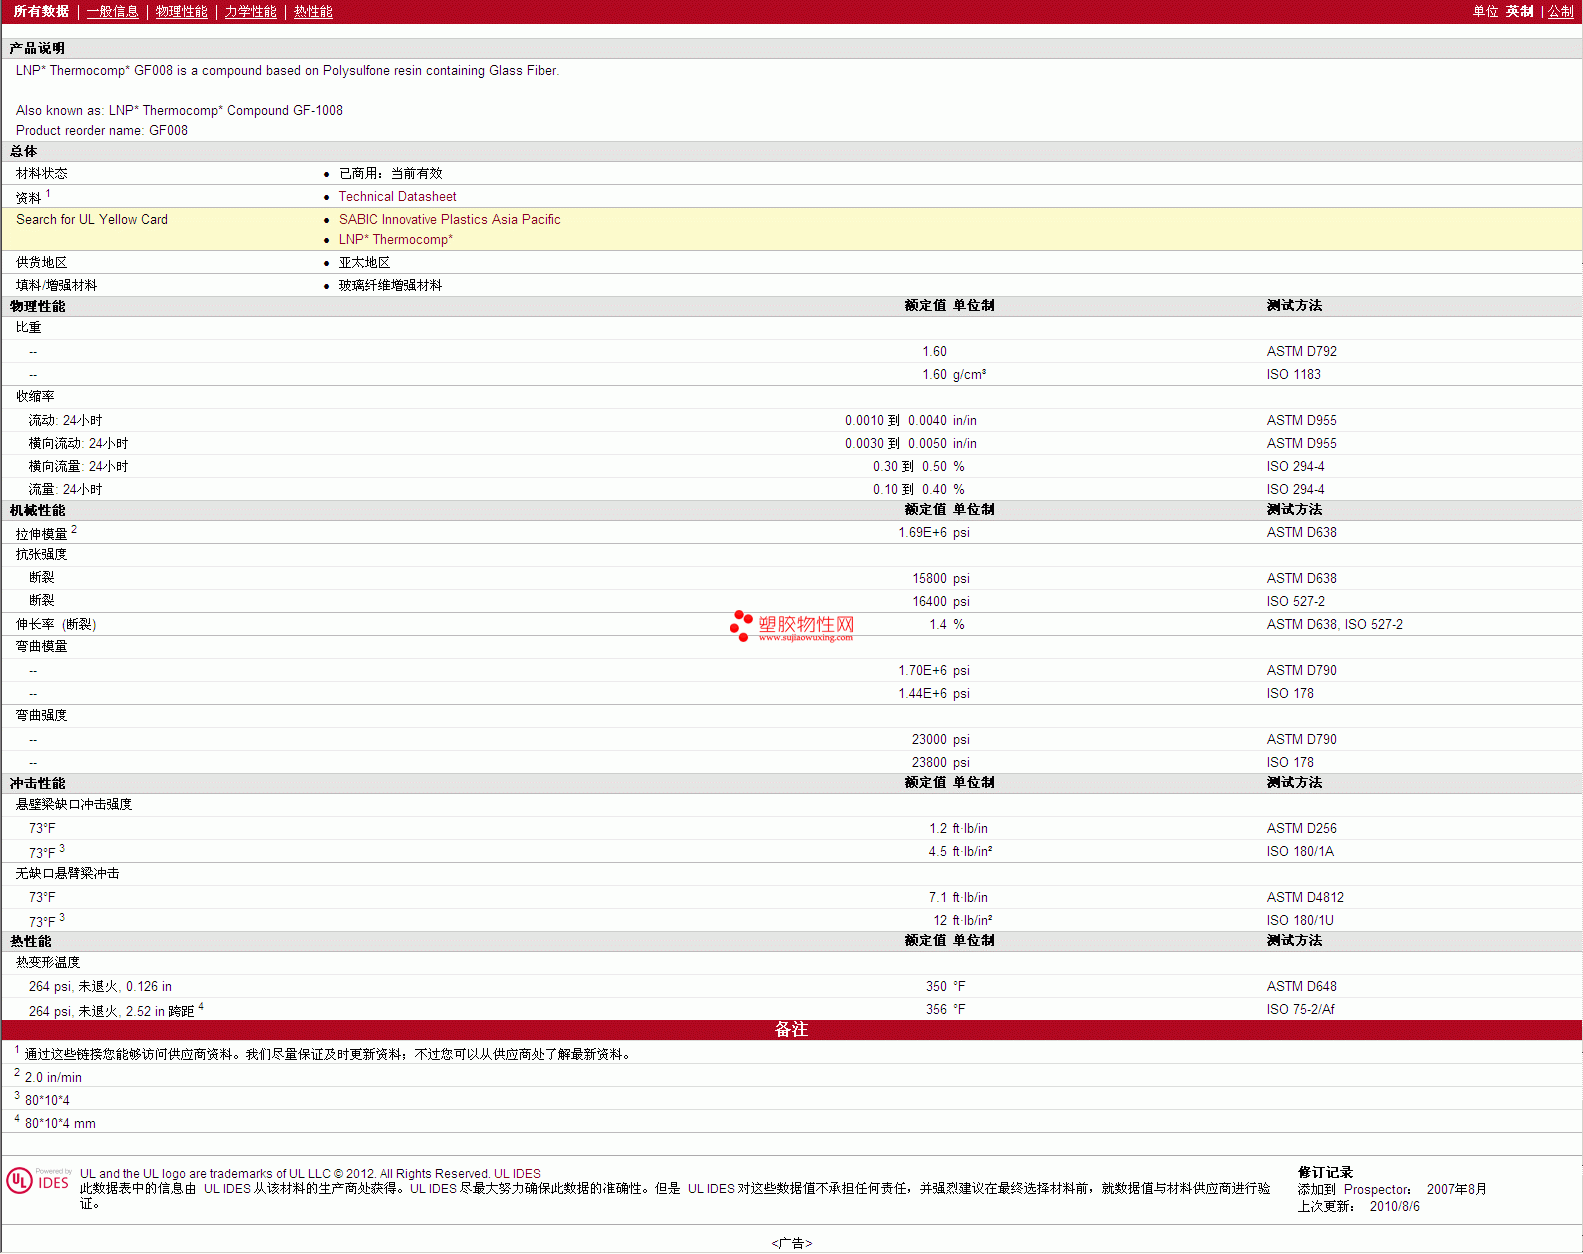Click the 机械性能 table header
This screenshot has height=1254, width=1583.
[37, 511]
